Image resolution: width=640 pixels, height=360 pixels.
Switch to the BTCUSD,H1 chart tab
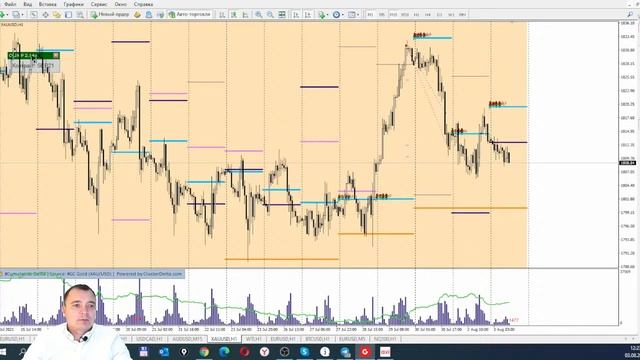pyautogui.click(x=317, y=339)
